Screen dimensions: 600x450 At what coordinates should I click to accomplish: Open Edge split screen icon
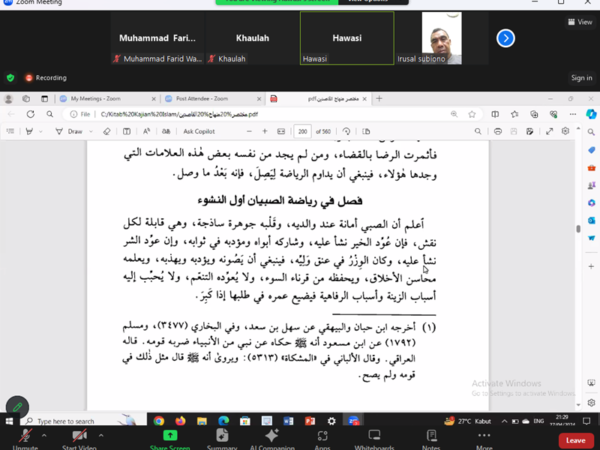pyautogui.click(x=495, y=114)
